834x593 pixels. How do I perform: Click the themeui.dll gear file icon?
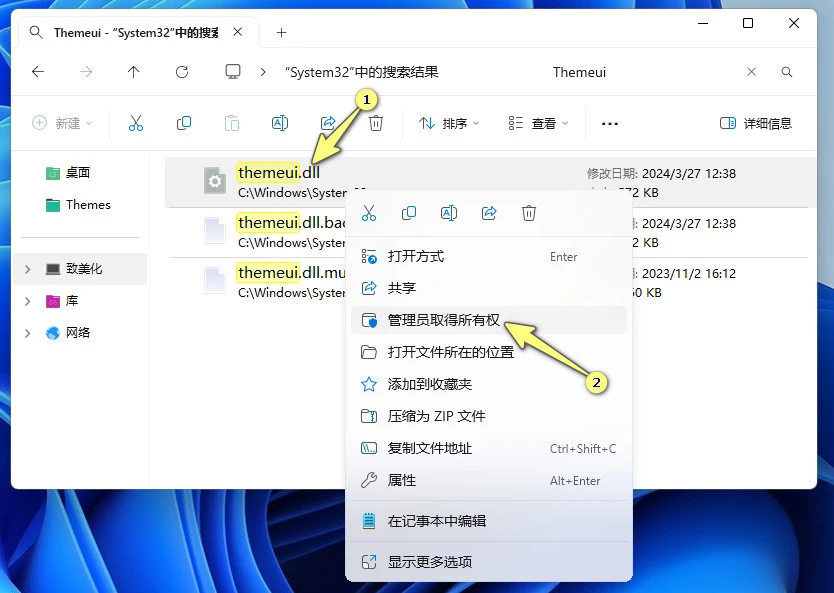tap(215, 181)
